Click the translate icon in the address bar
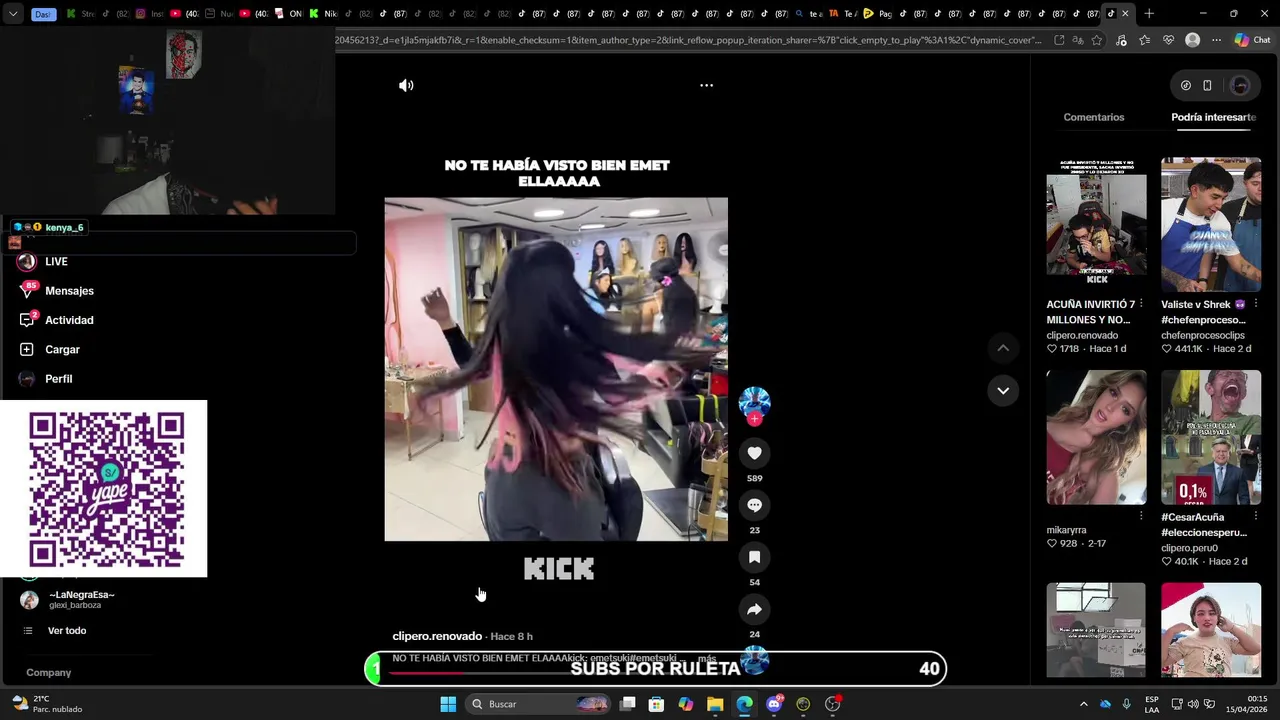 [1078, 40]
